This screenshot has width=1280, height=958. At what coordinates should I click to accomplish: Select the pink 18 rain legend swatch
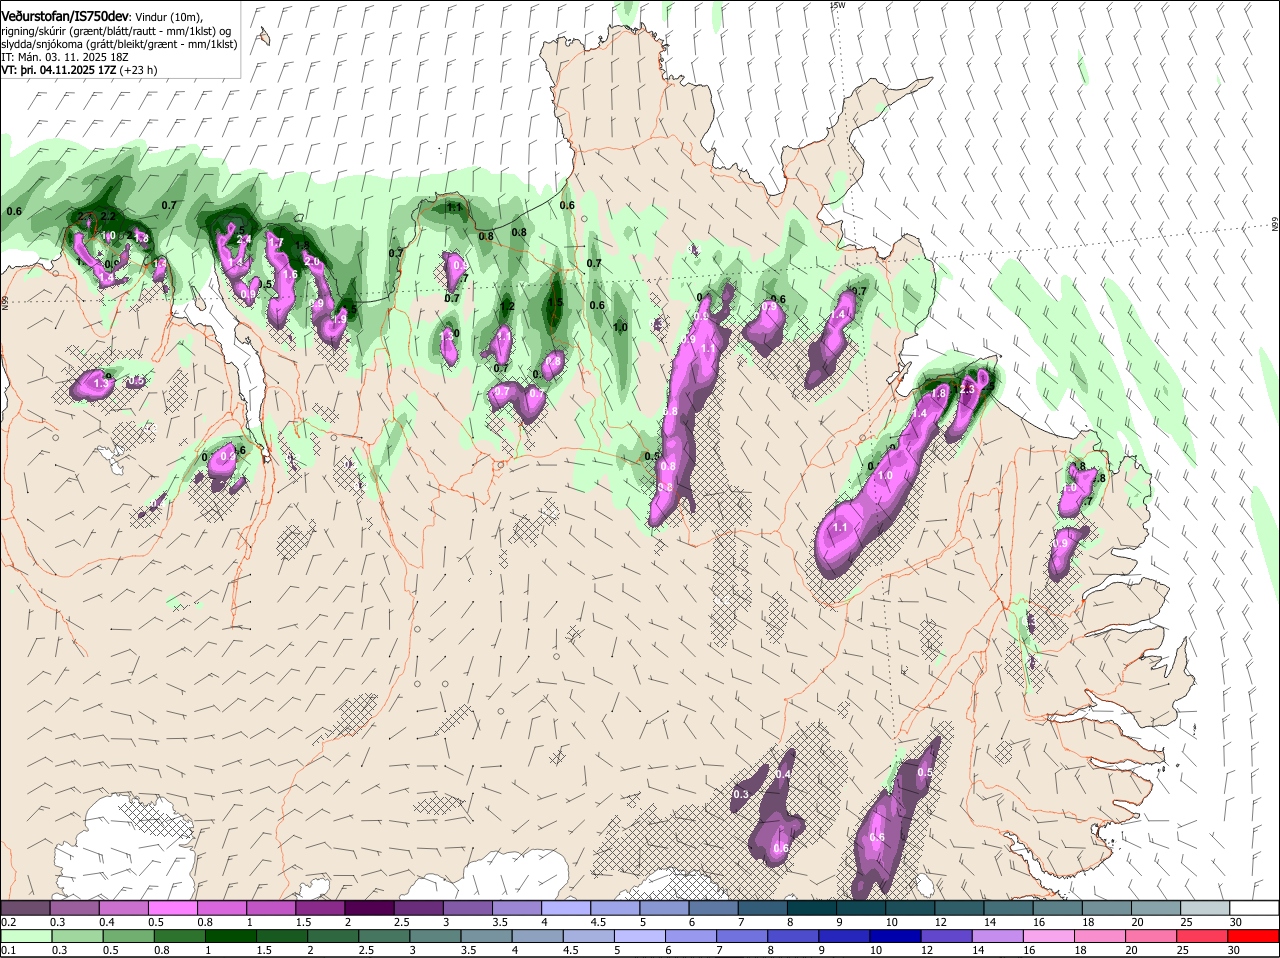click(x=1099, y=936)
